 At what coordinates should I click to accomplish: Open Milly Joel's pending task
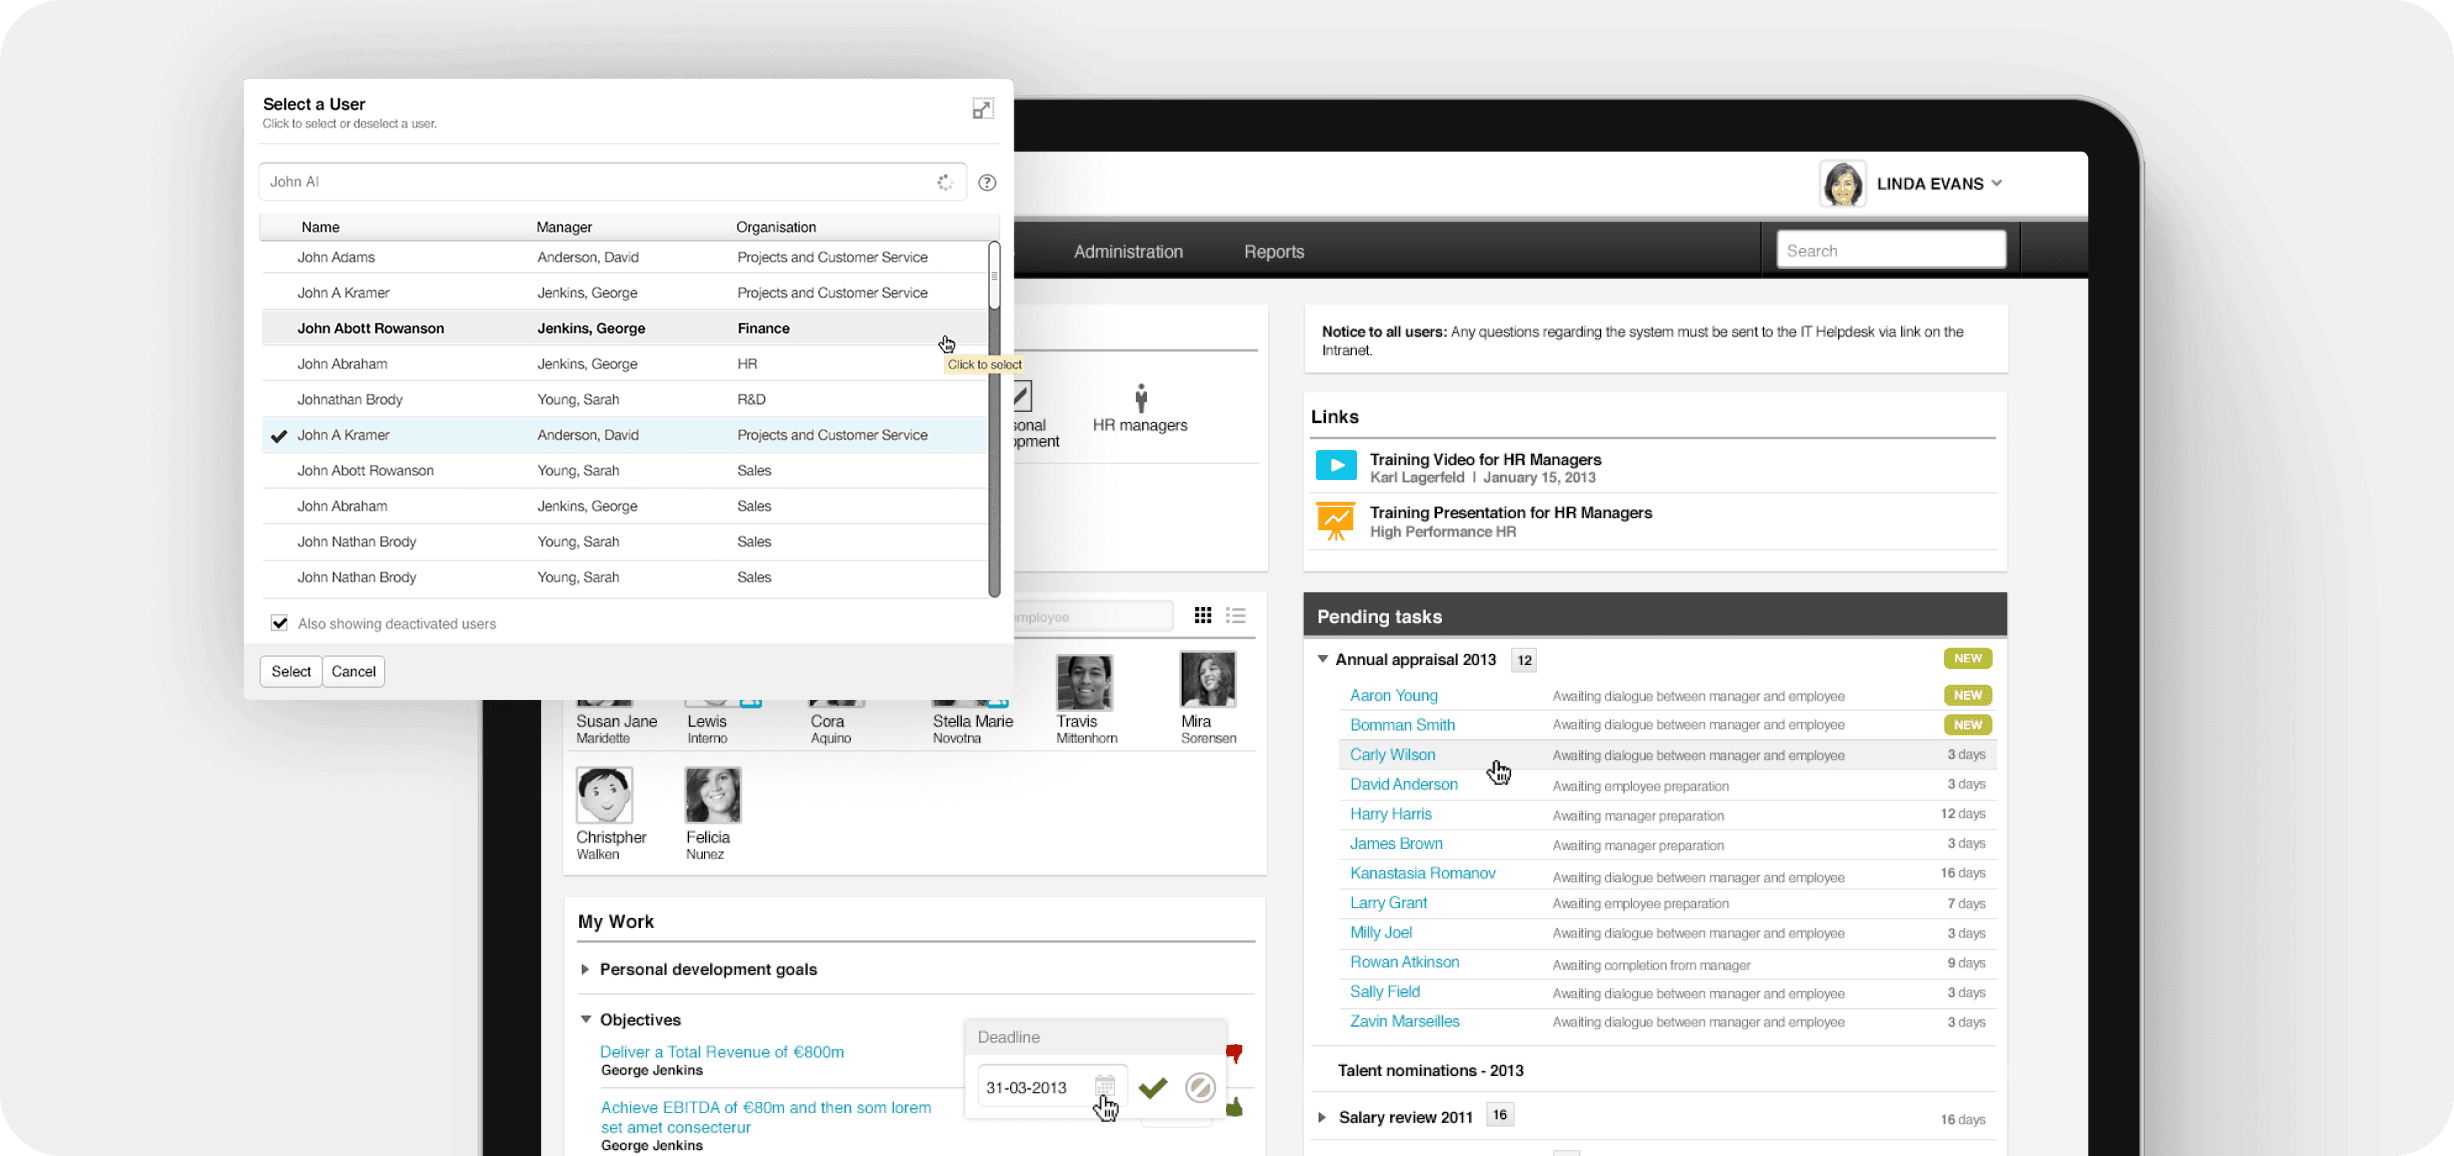point(1381,932)
